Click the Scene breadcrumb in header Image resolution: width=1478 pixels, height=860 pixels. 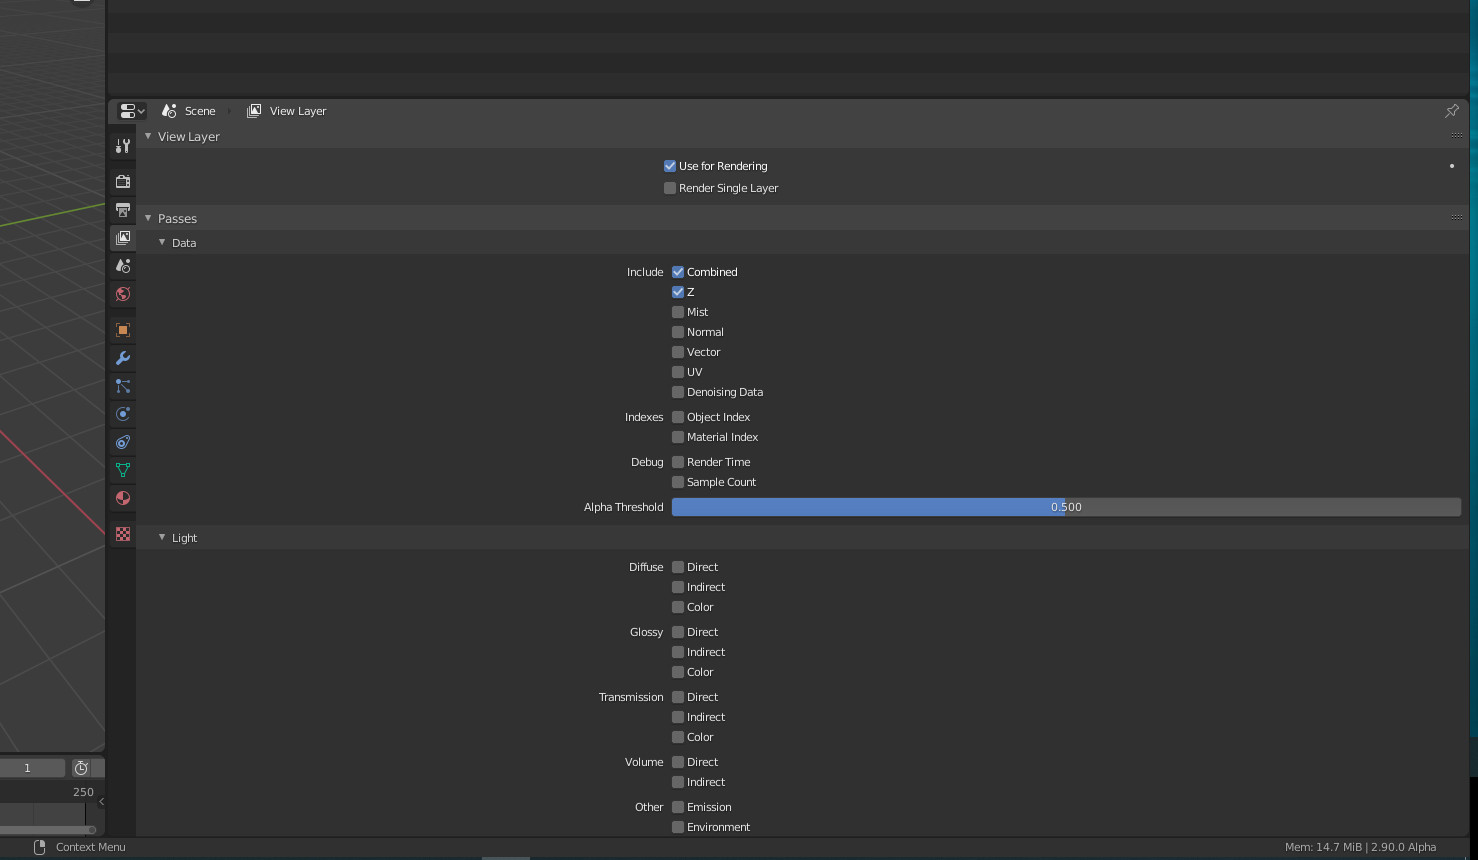point(189,111)
